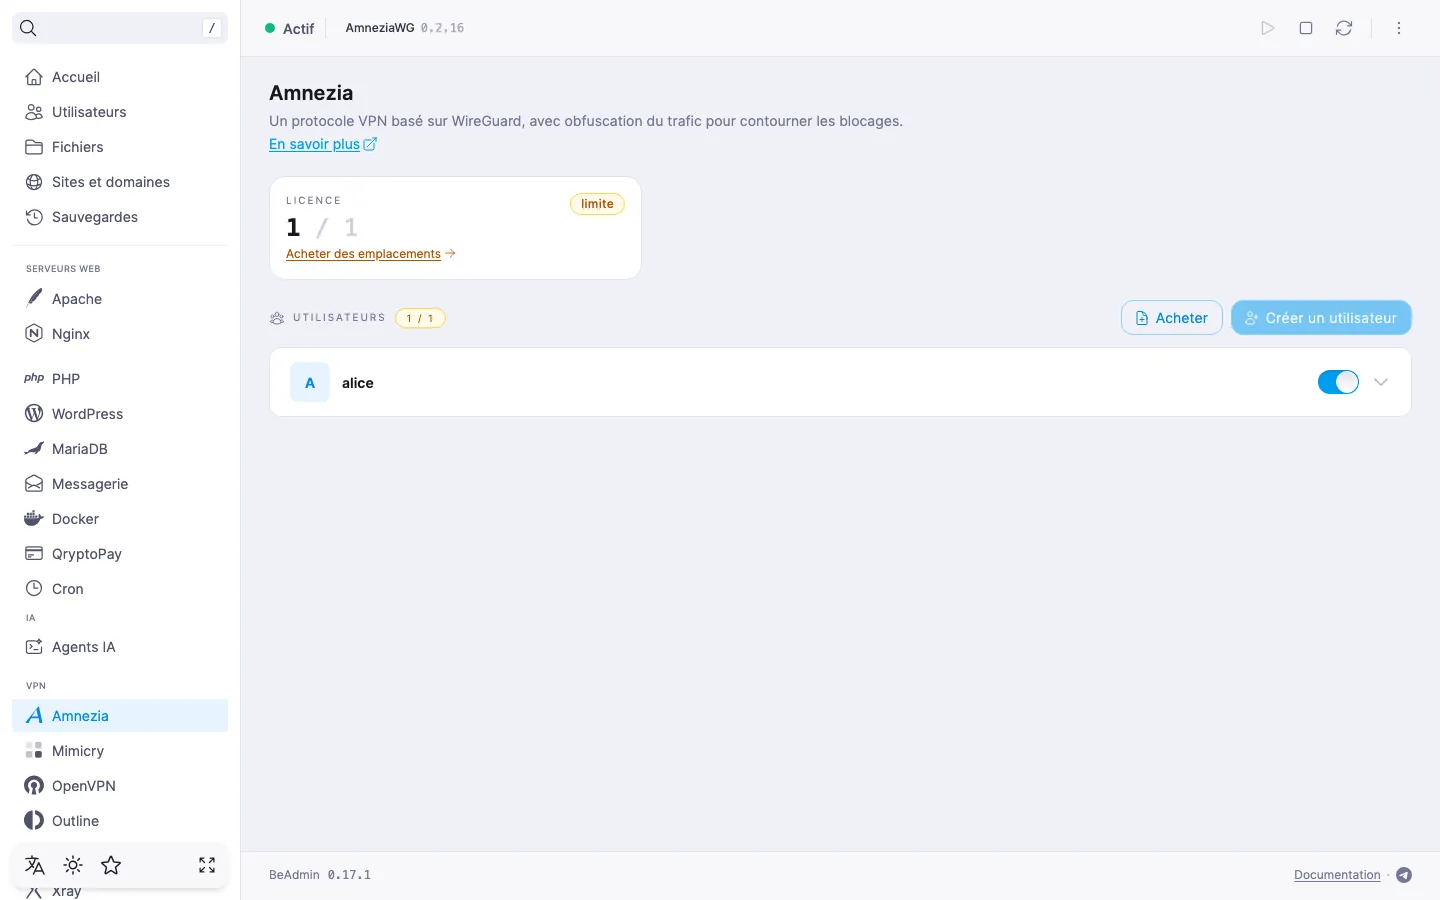Click the Outline logo icon
The height and width of the screenshot is (900, 1440).
click(34, 820)
